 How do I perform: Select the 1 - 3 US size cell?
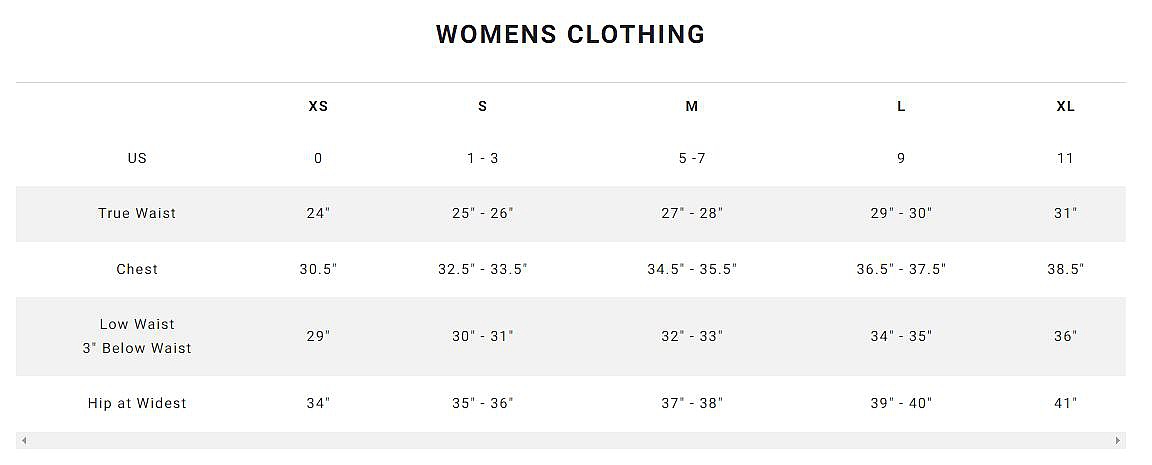(483, 159)
